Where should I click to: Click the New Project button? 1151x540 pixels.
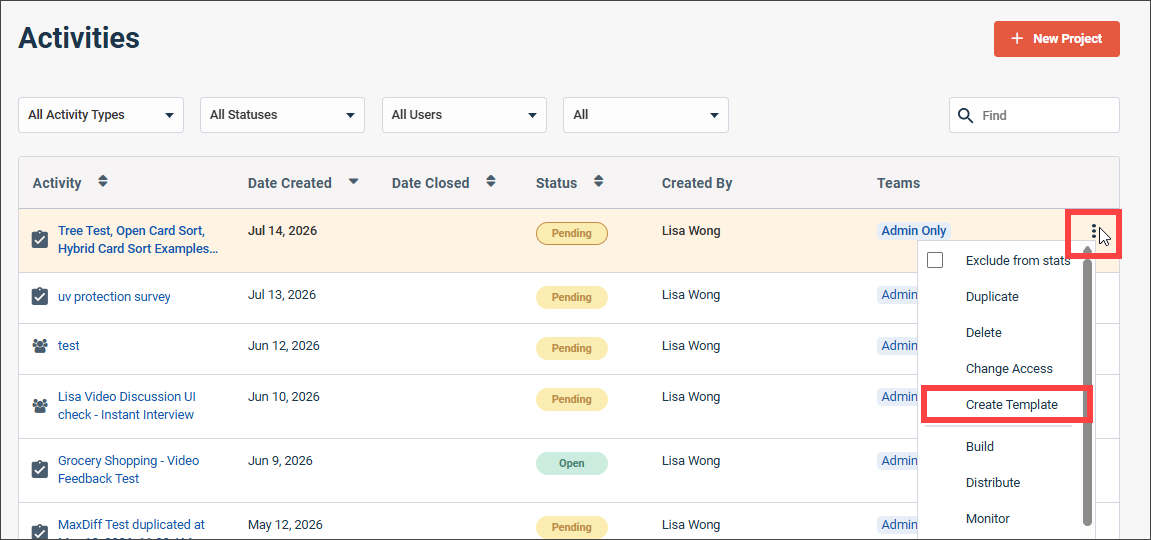[1056, 39]
